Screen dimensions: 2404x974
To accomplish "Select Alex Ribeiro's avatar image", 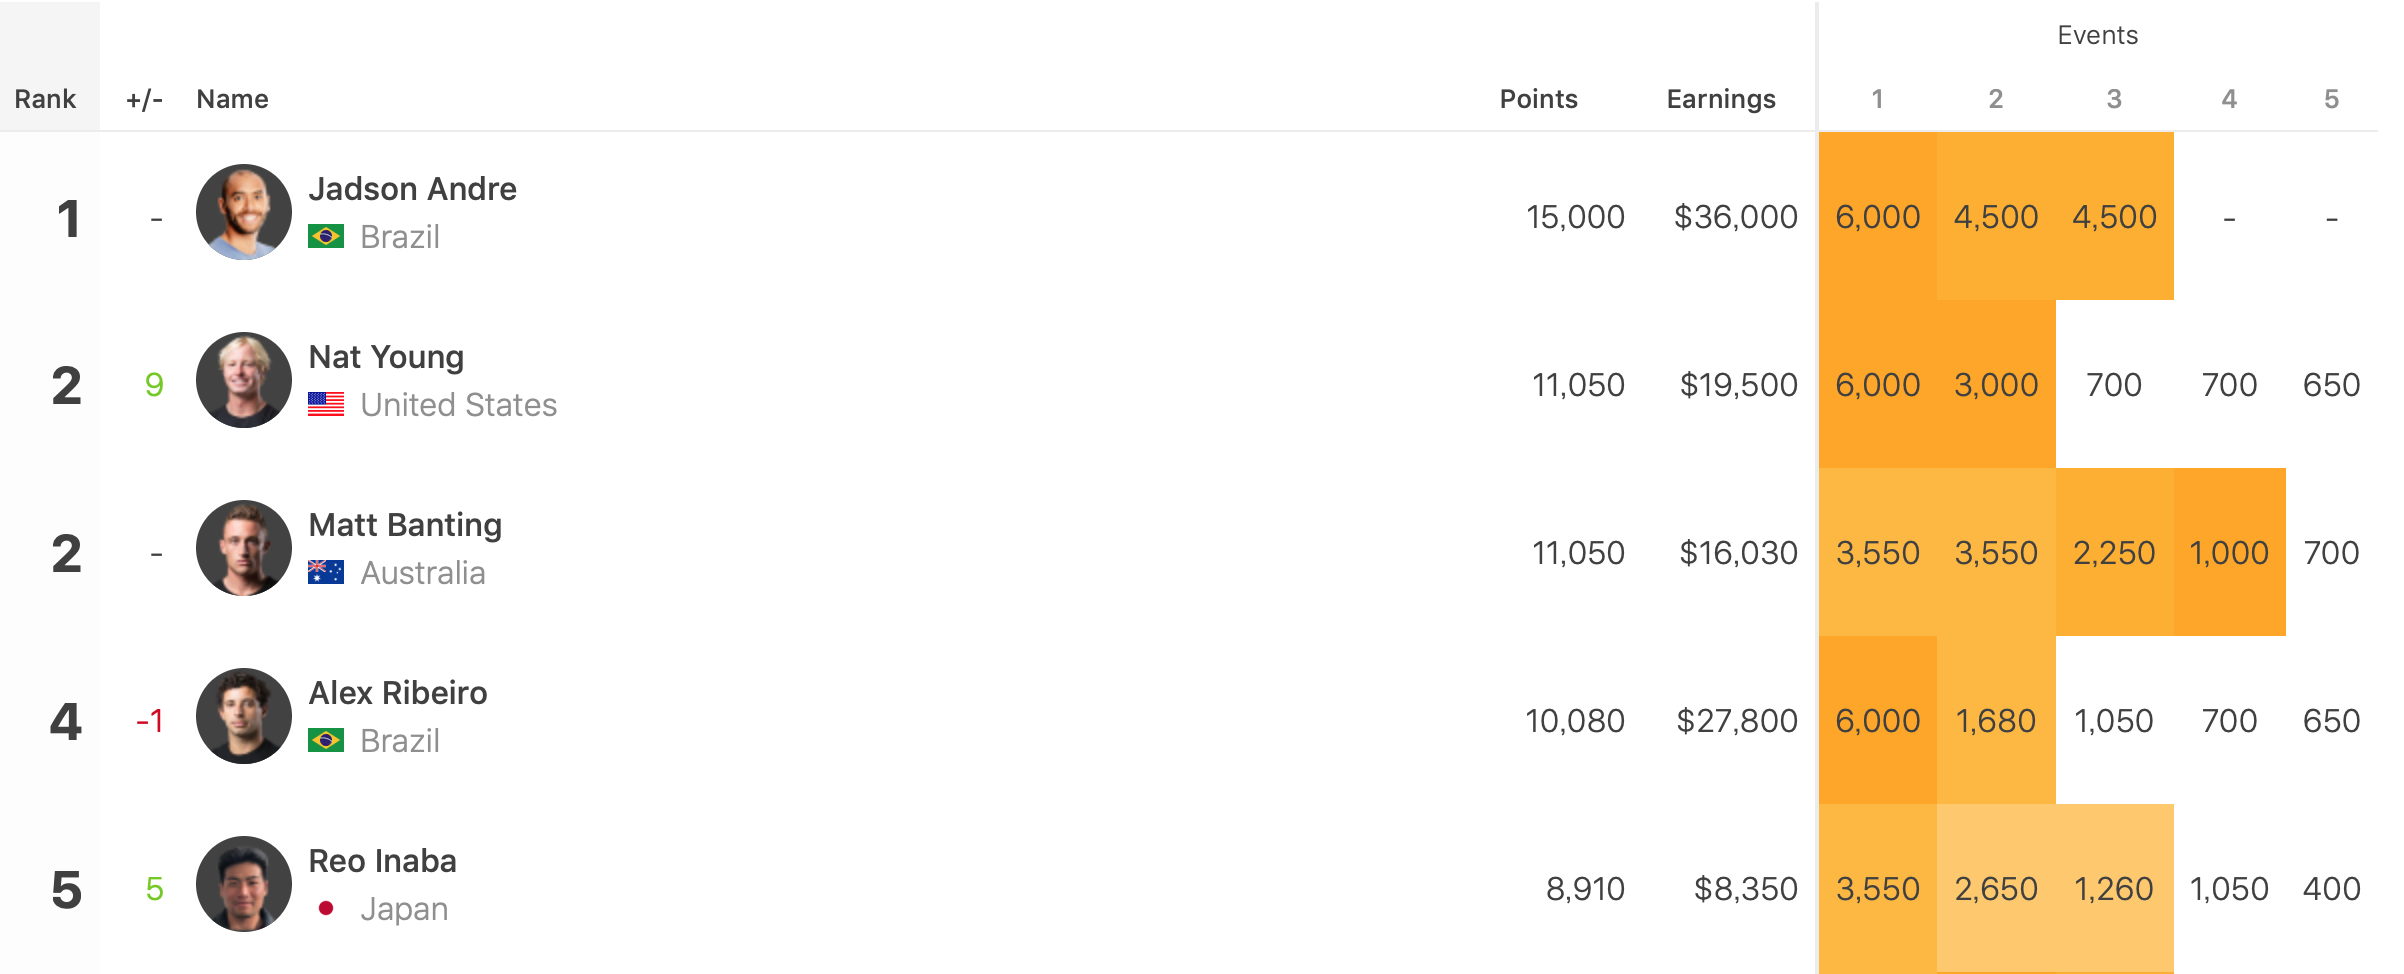I will [x=244, y=716].
